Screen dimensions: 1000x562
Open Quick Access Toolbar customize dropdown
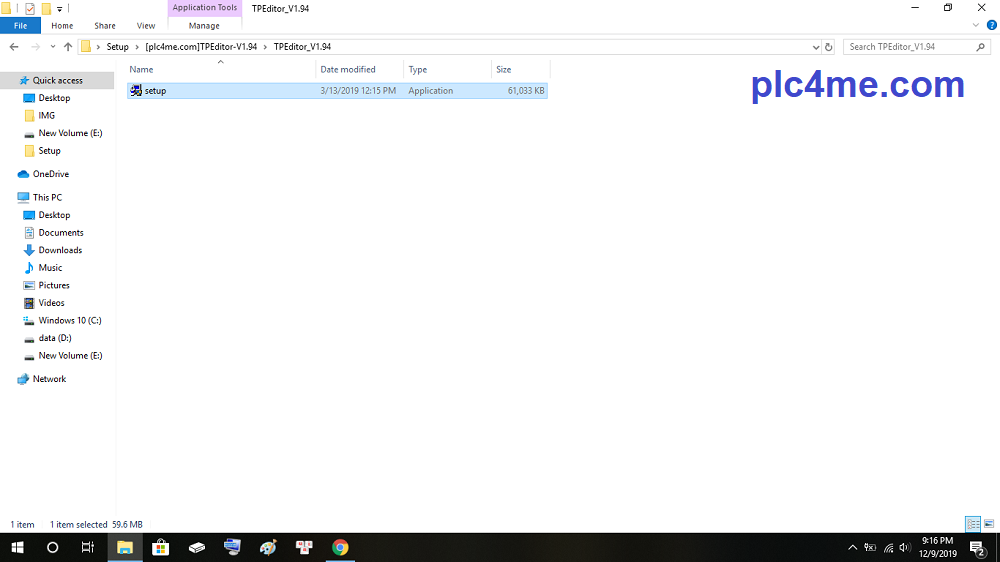point(60,8)
